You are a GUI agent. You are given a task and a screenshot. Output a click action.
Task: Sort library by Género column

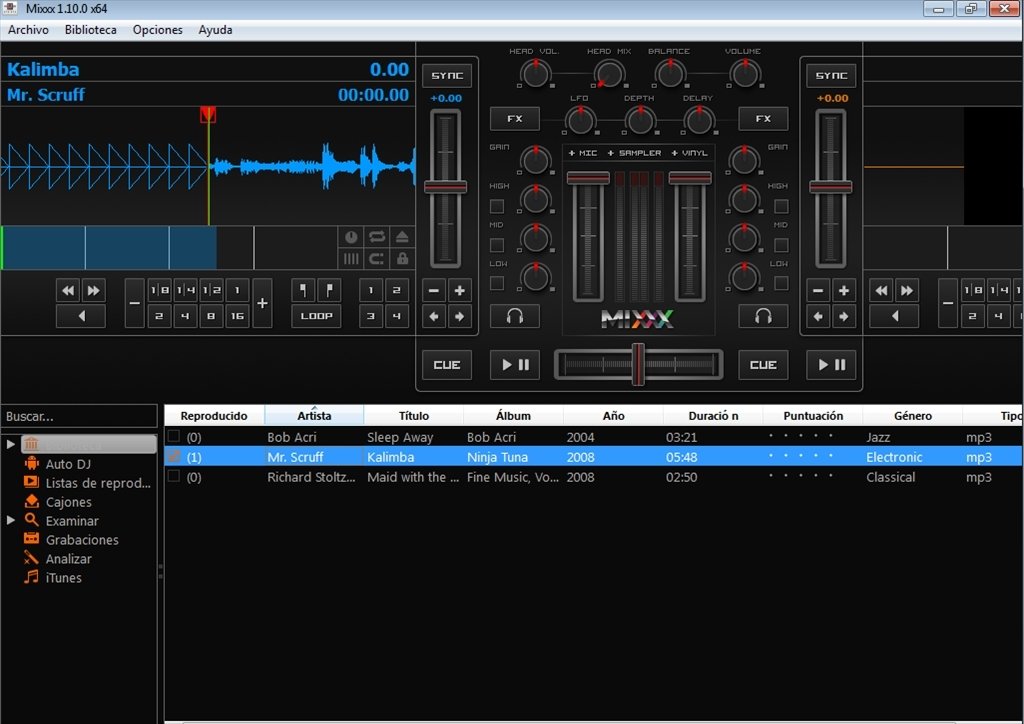[912, 416]
